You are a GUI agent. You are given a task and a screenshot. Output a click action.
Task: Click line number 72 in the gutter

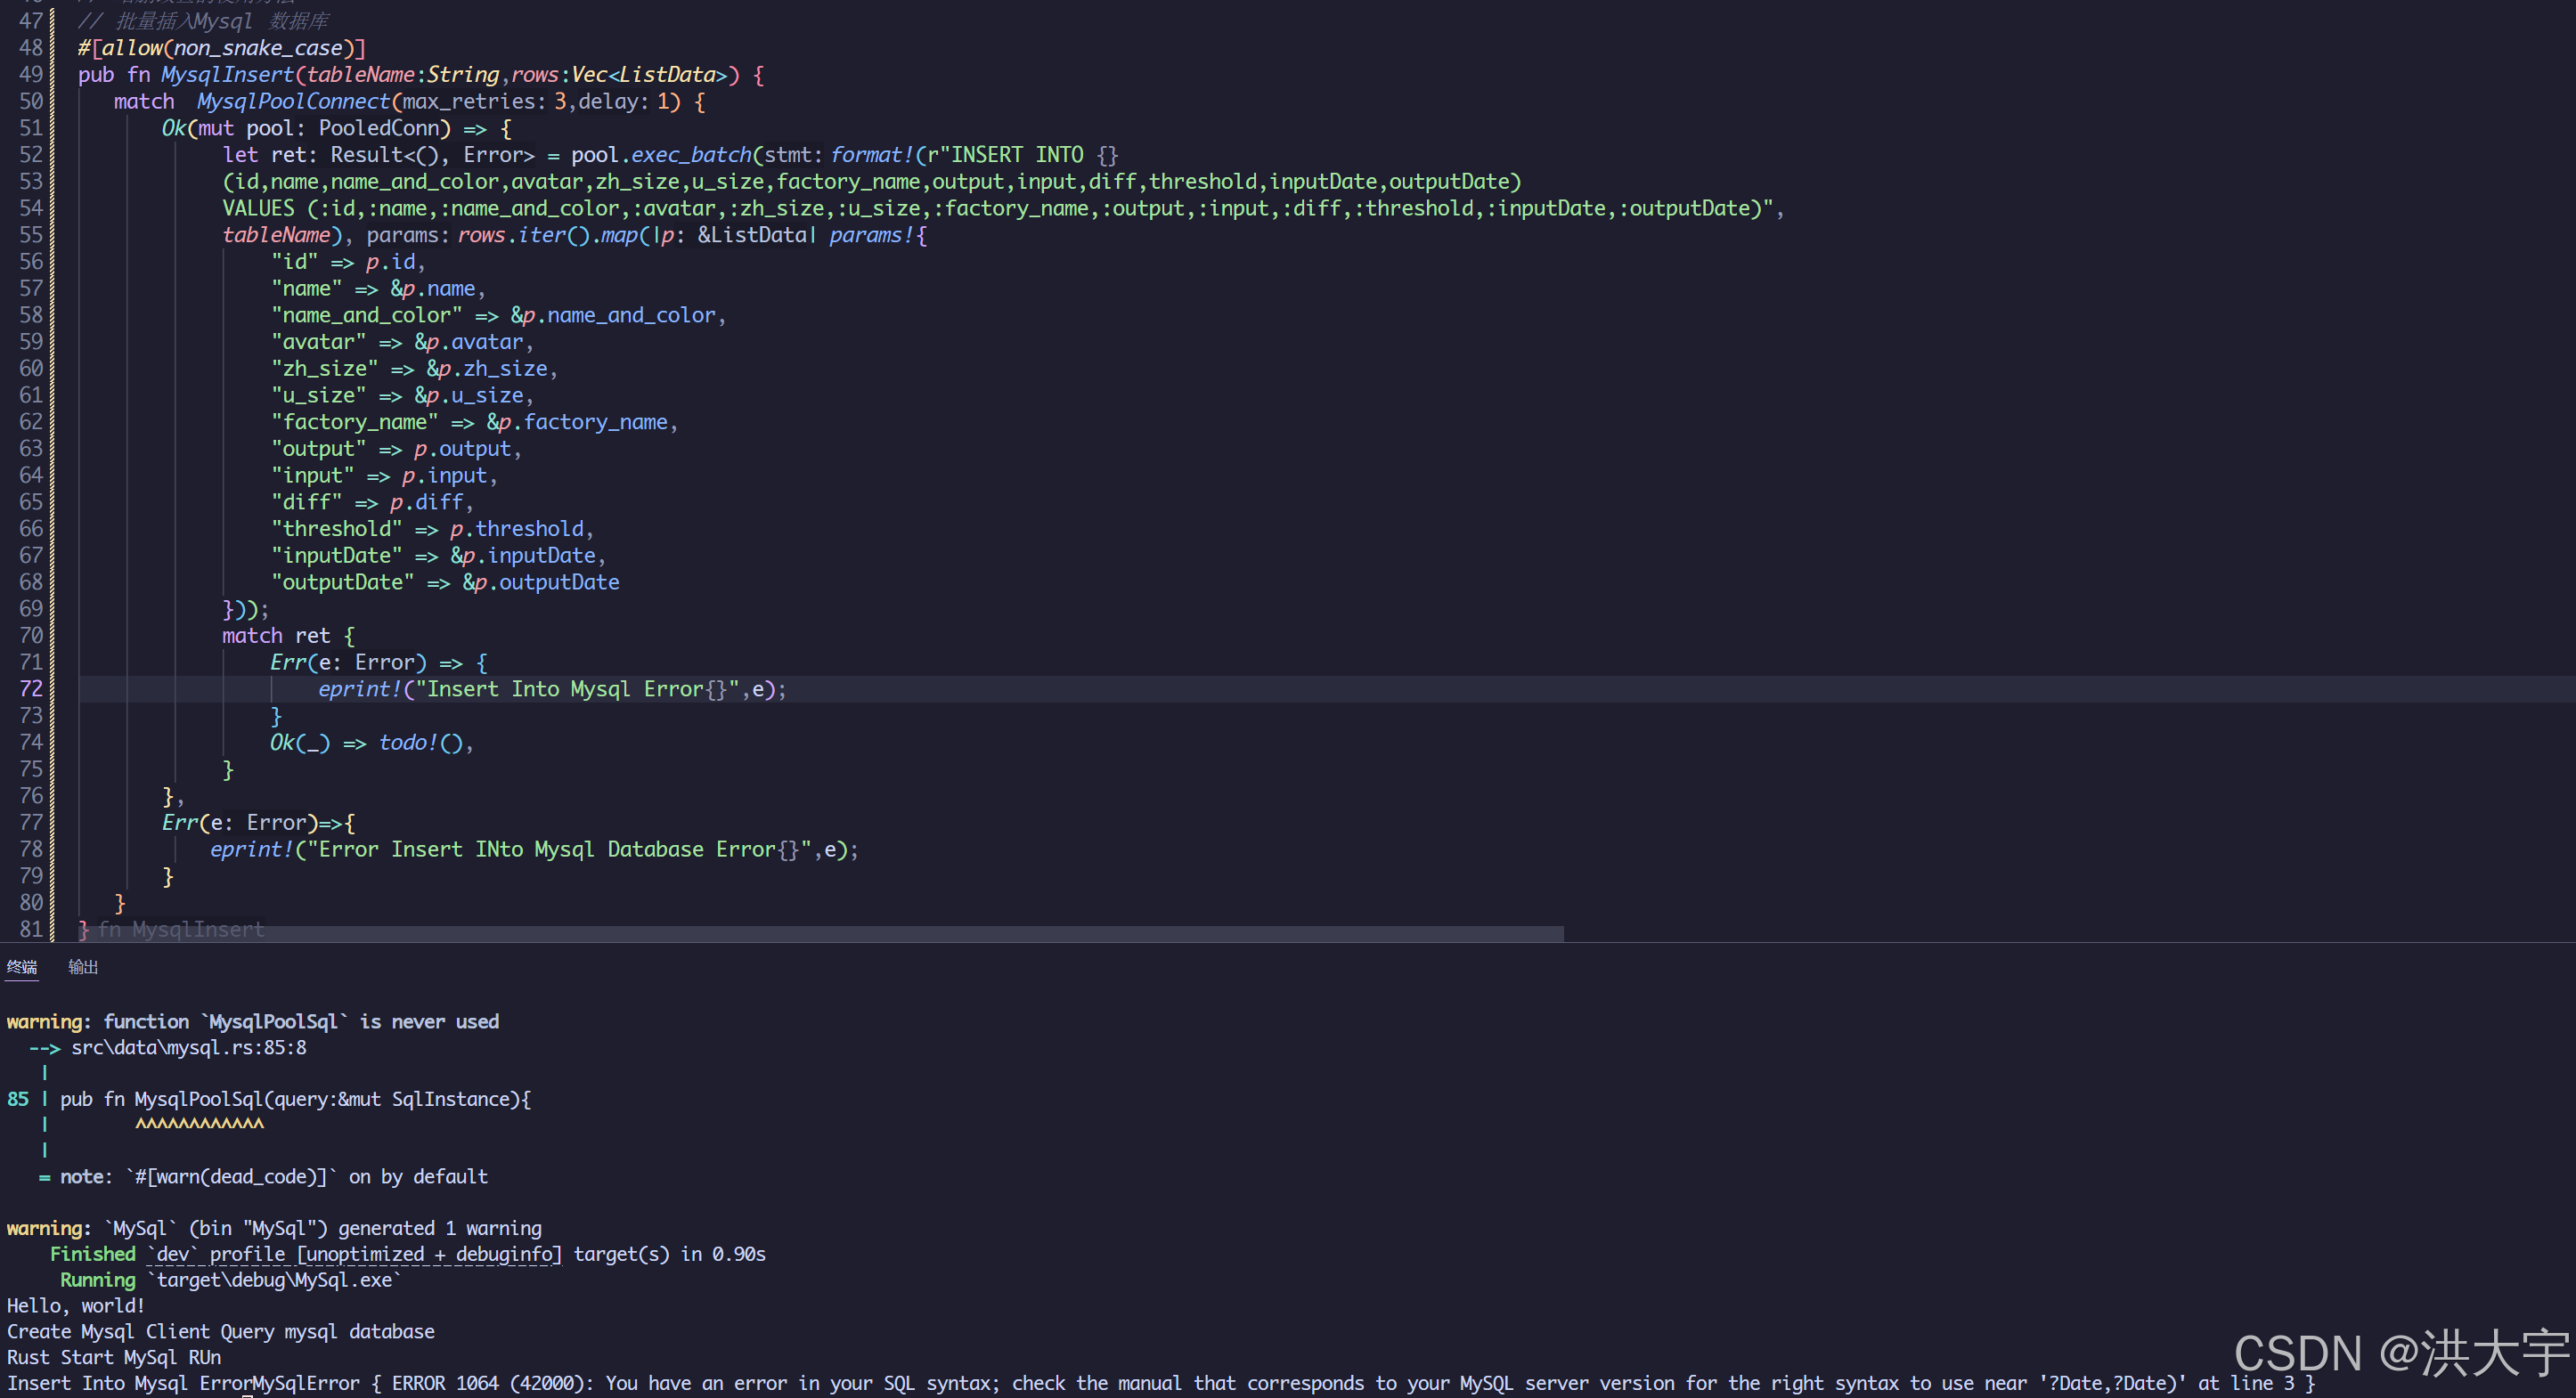click(x=31, y=689)
